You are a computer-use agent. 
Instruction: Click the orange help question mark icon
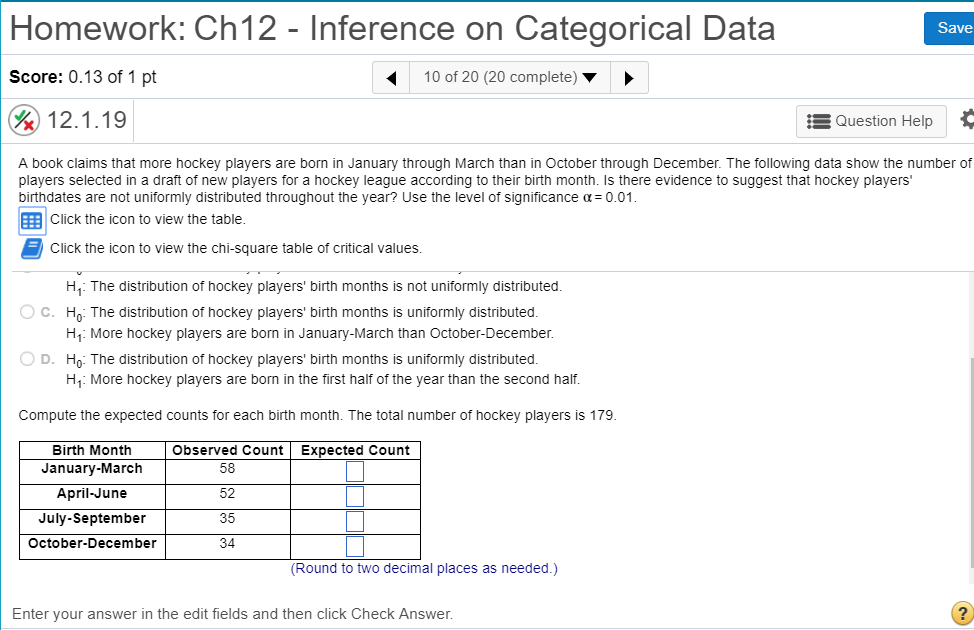tap(961, 614)
